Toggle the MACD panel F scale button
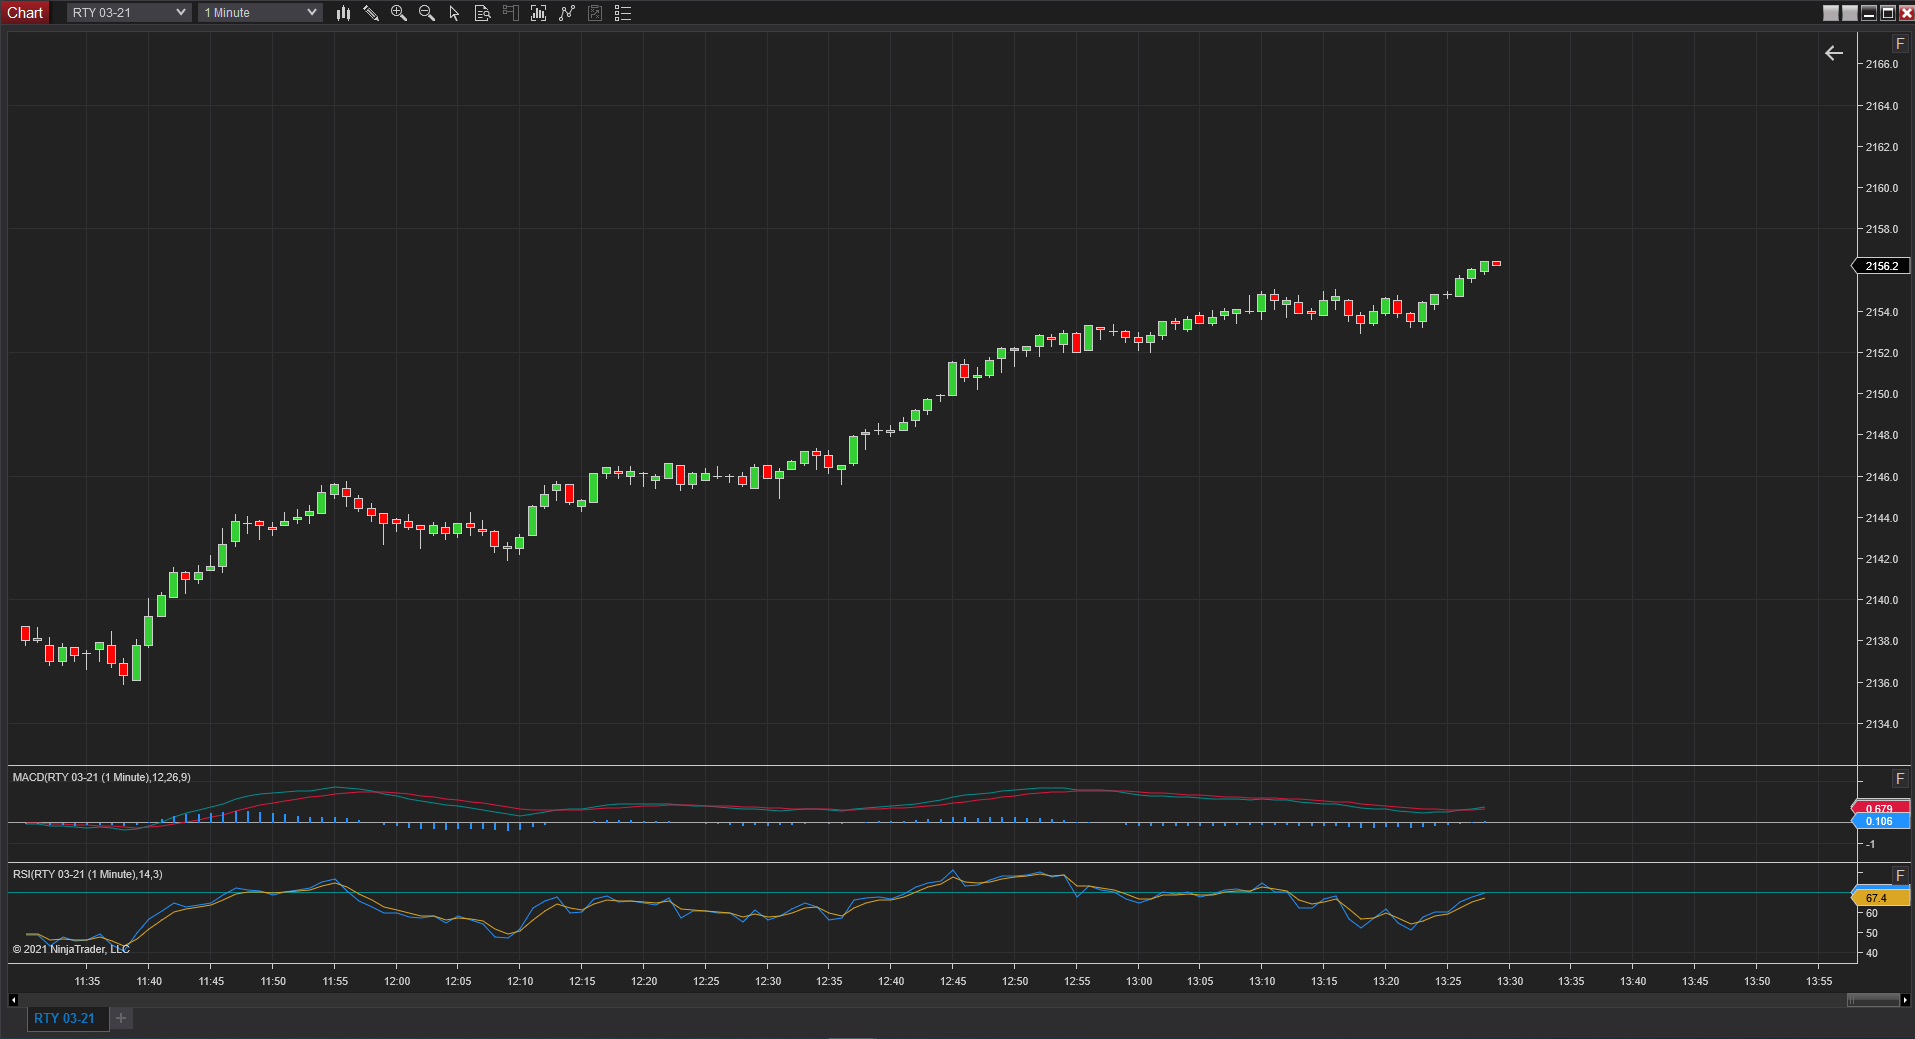 [1900, 779]
